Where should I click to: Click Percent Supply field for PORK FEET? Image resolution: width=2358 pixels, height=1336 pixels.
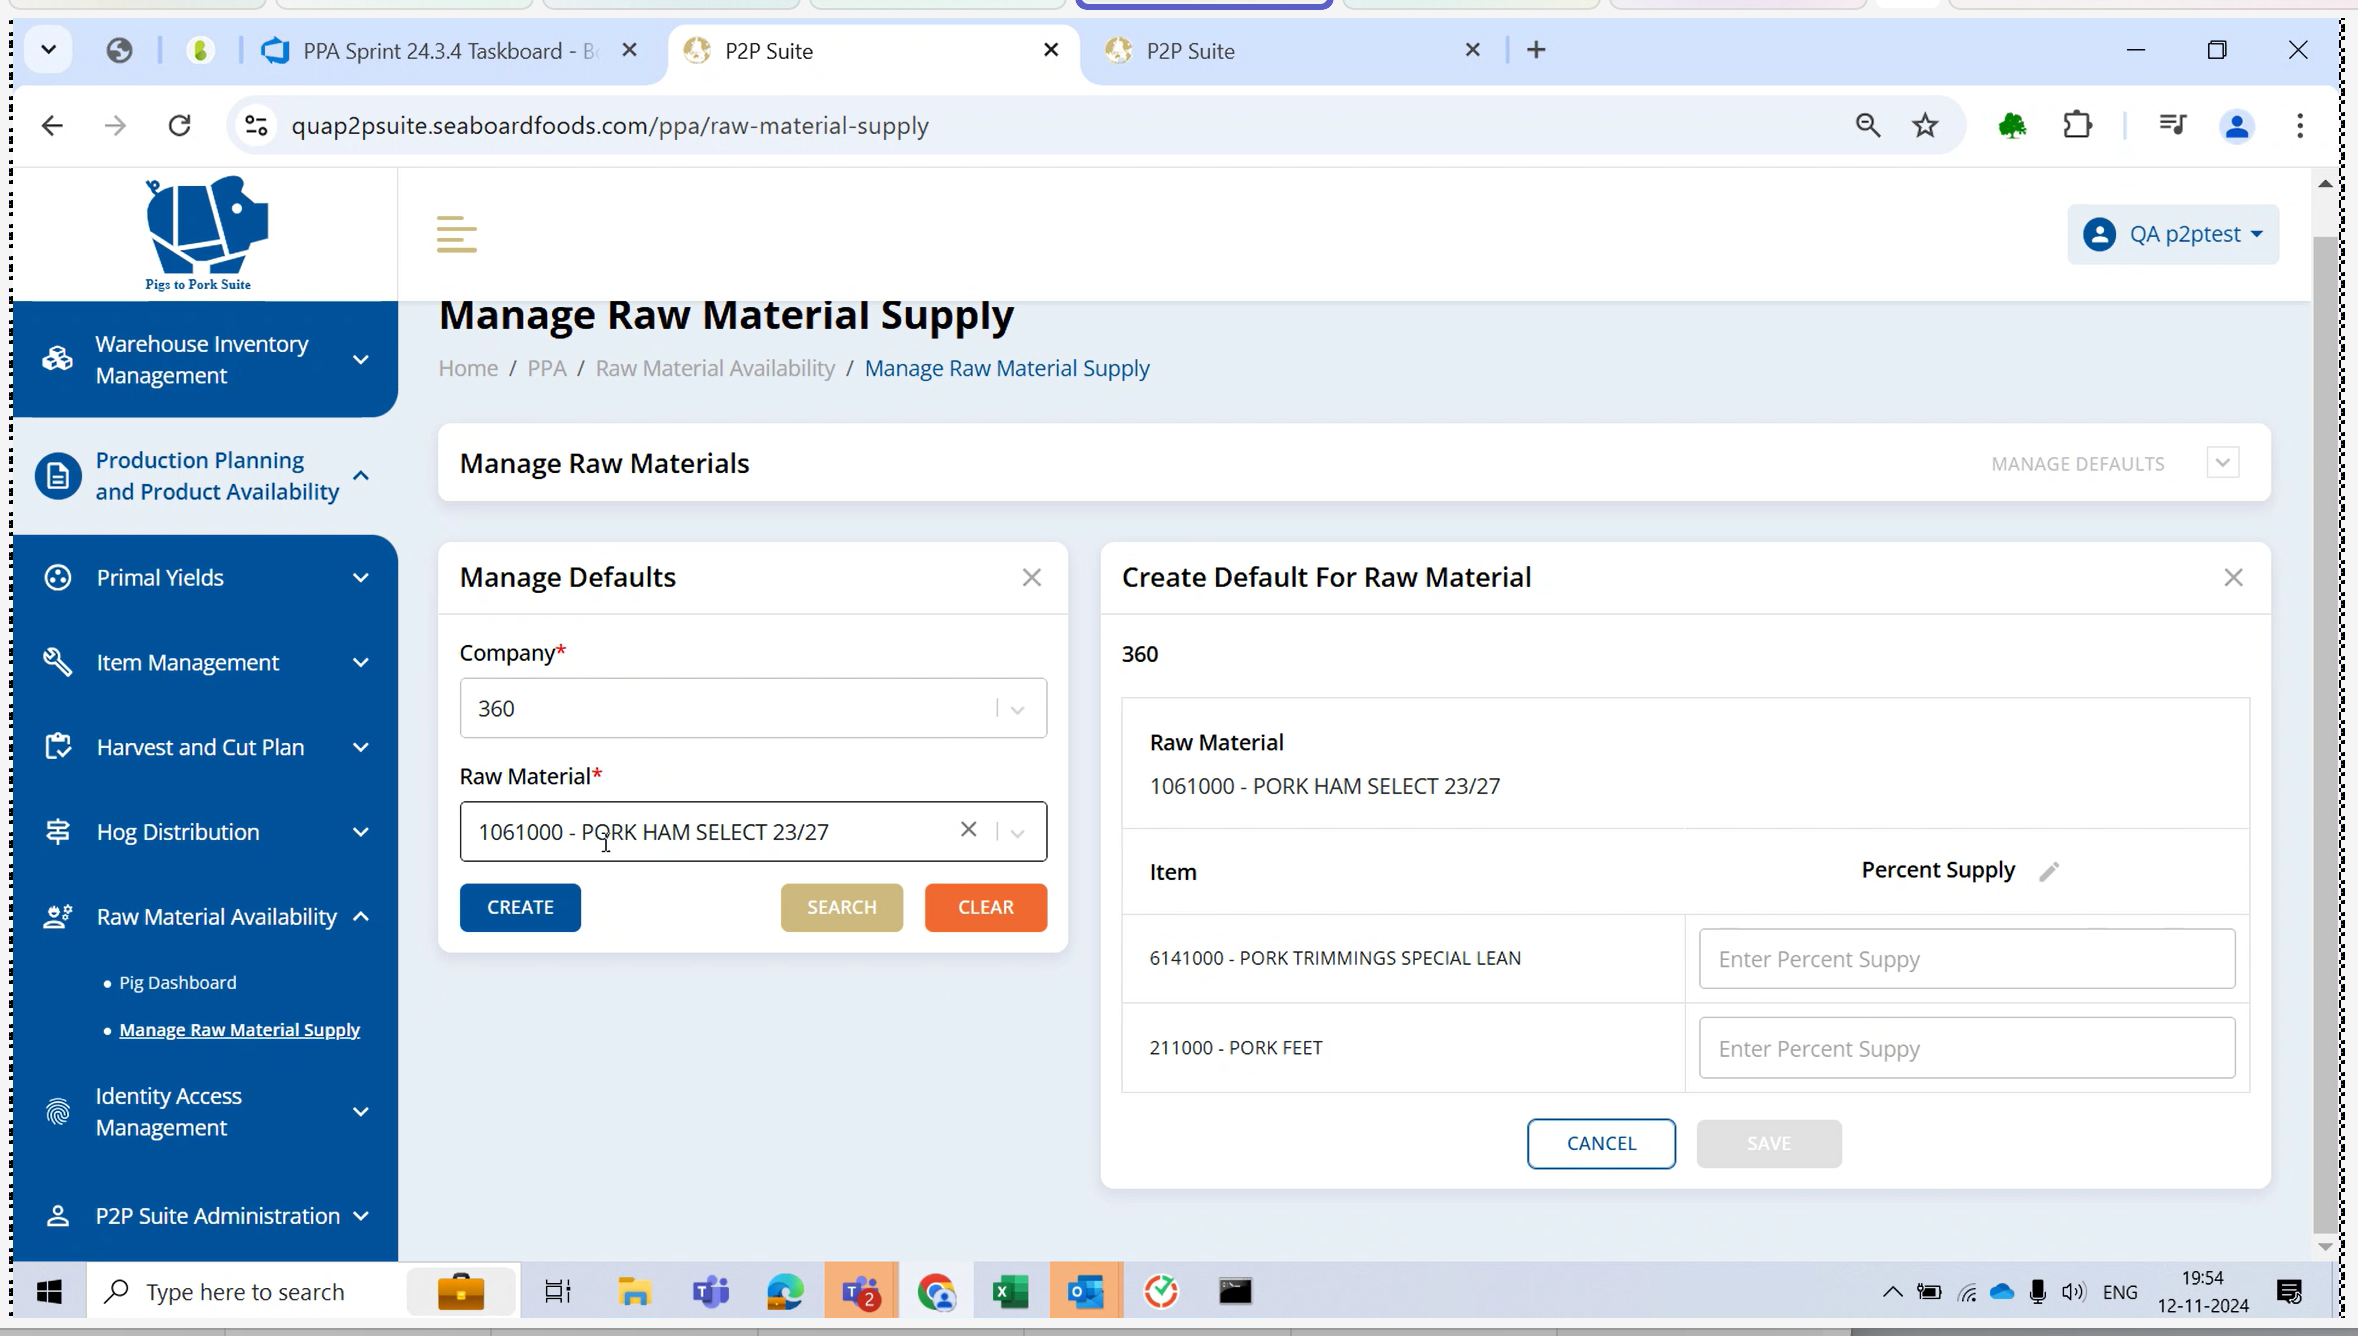(x=1965, y=1048)
